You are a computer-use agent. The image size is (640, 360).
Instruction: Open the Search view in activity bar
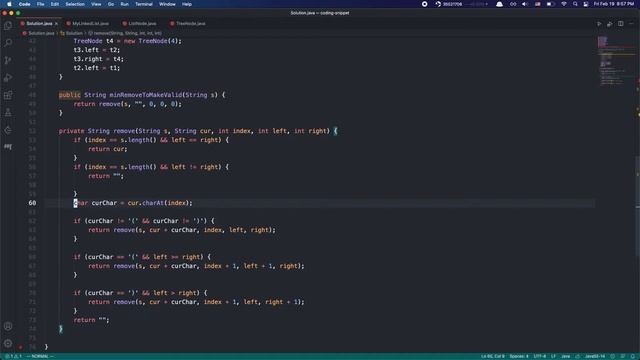tap(8, 43)
